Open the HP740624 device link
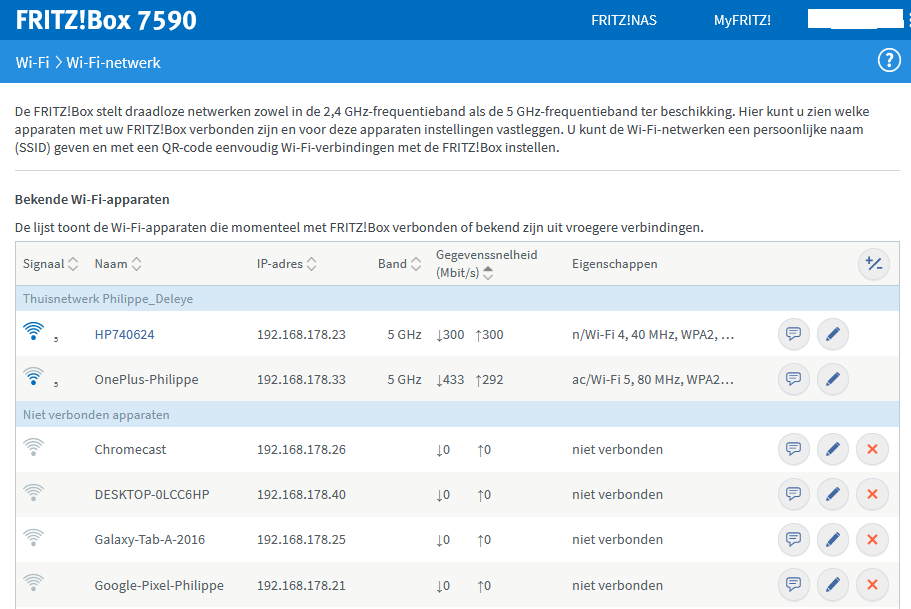This screenshot has width=911, height=609. (x=124, y=334)
